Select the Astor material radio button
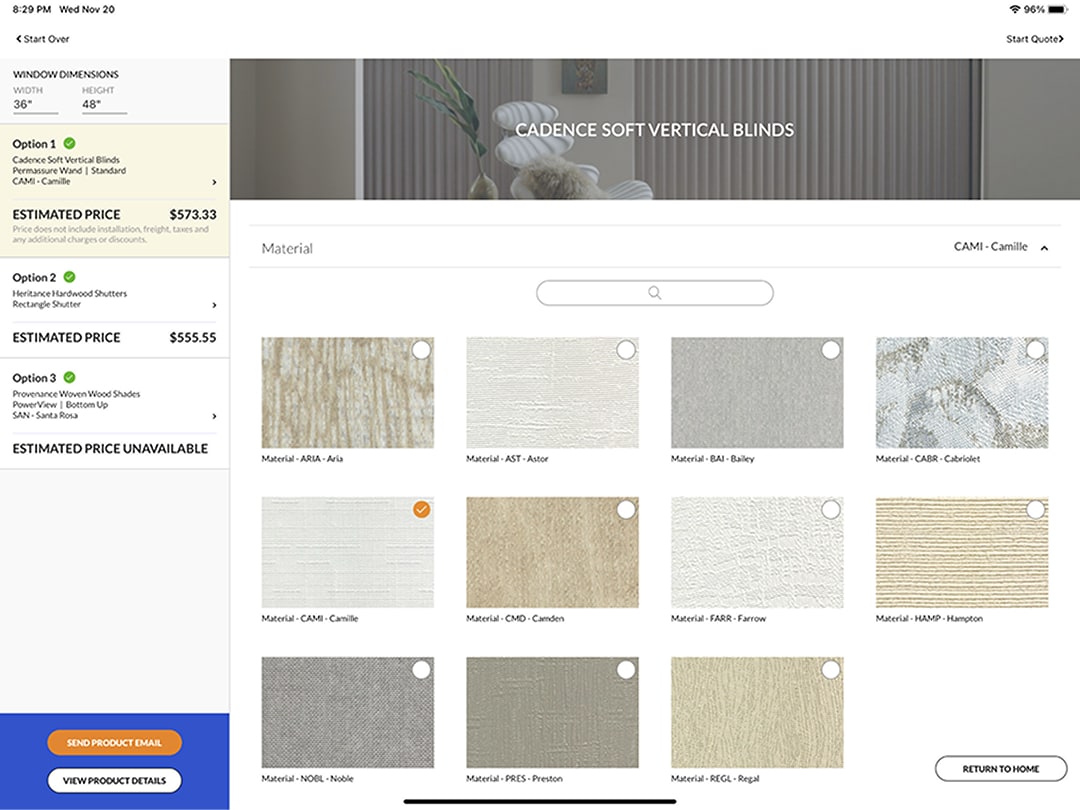 626,350
